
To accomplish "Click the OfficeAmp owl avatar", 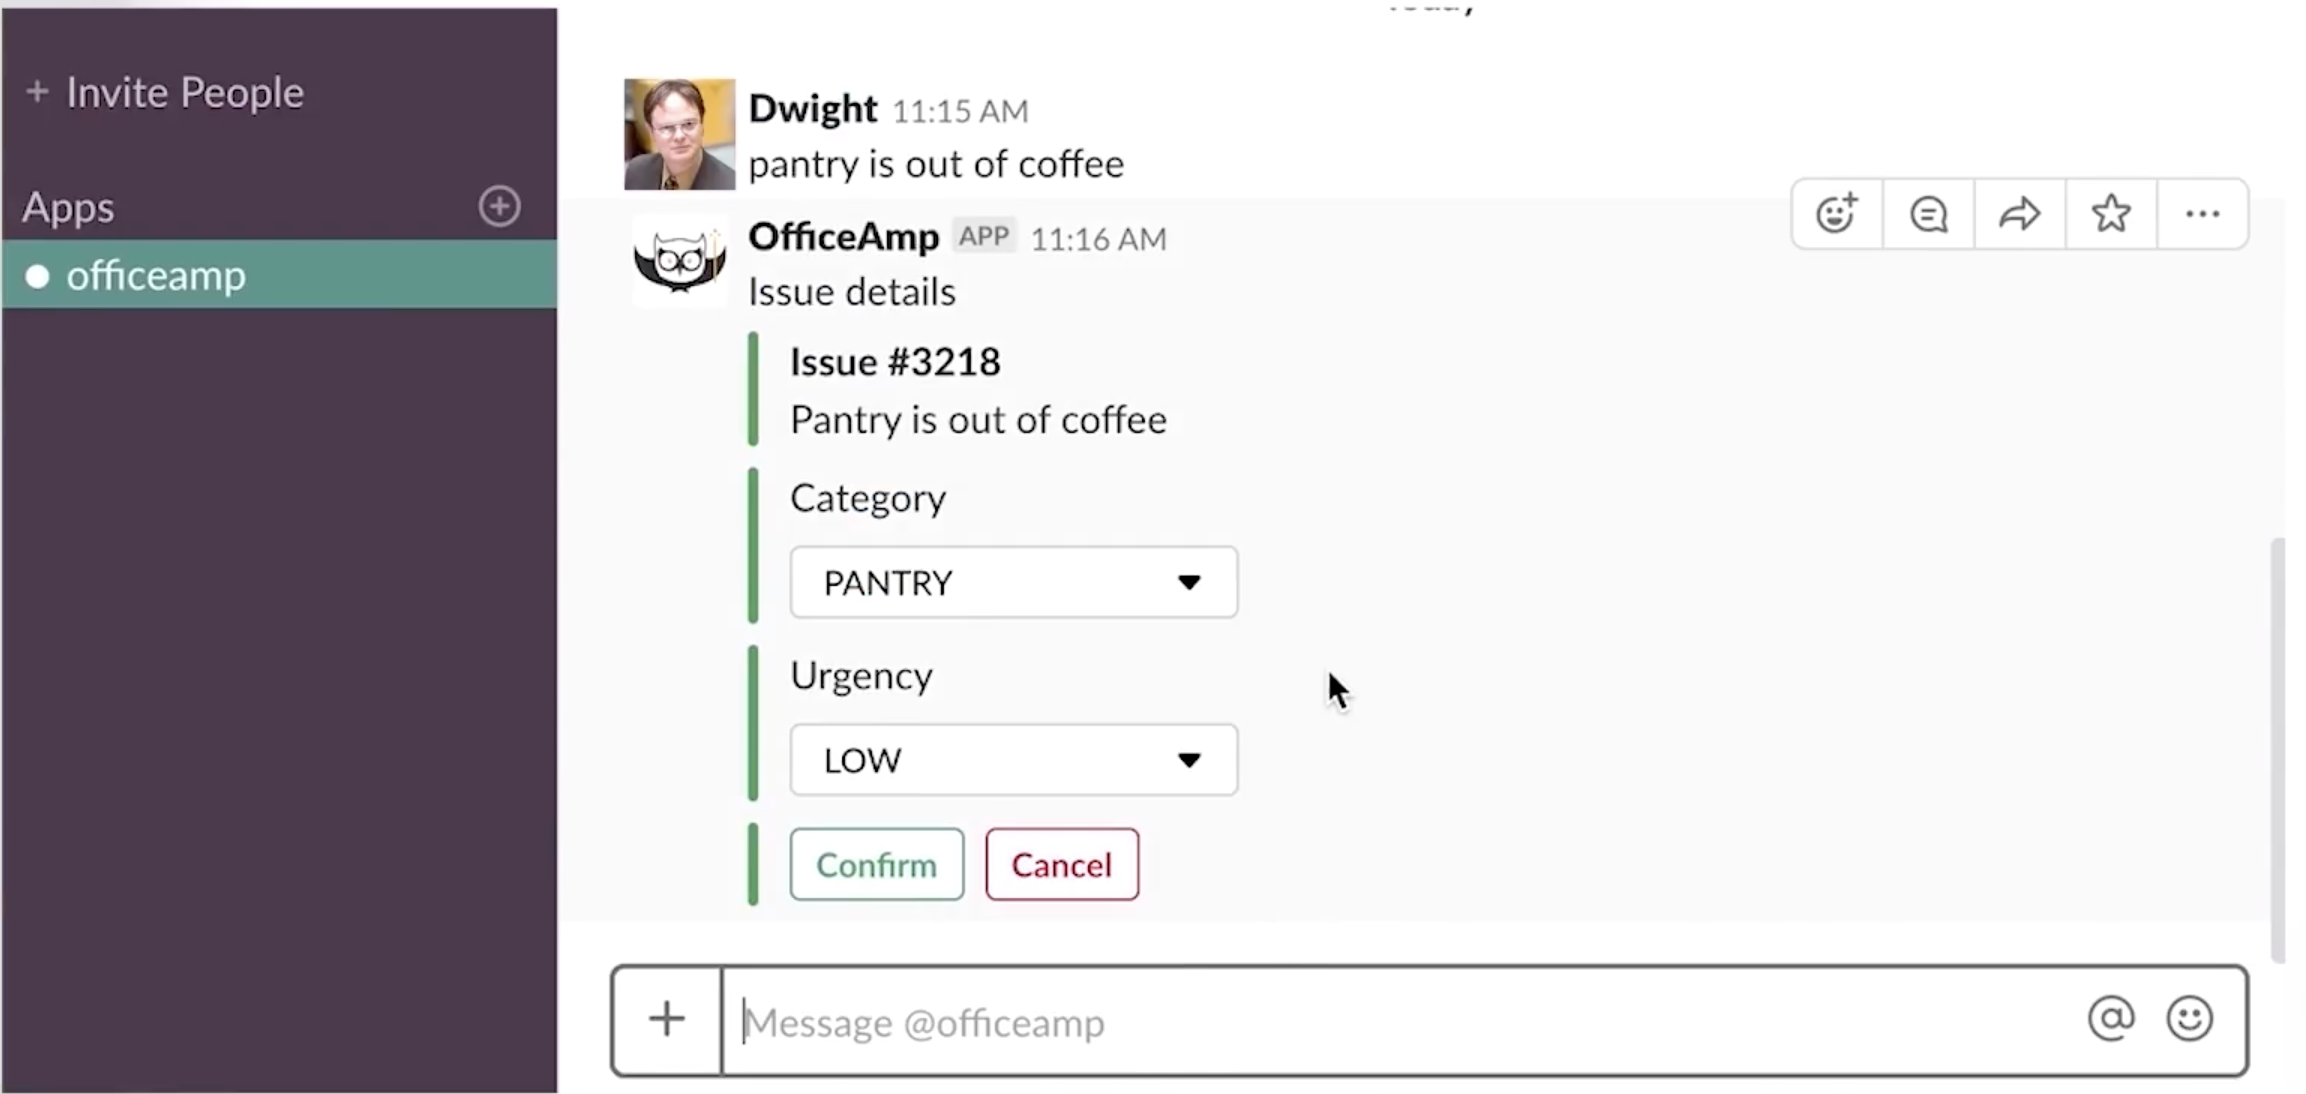I will click(678, 262).
